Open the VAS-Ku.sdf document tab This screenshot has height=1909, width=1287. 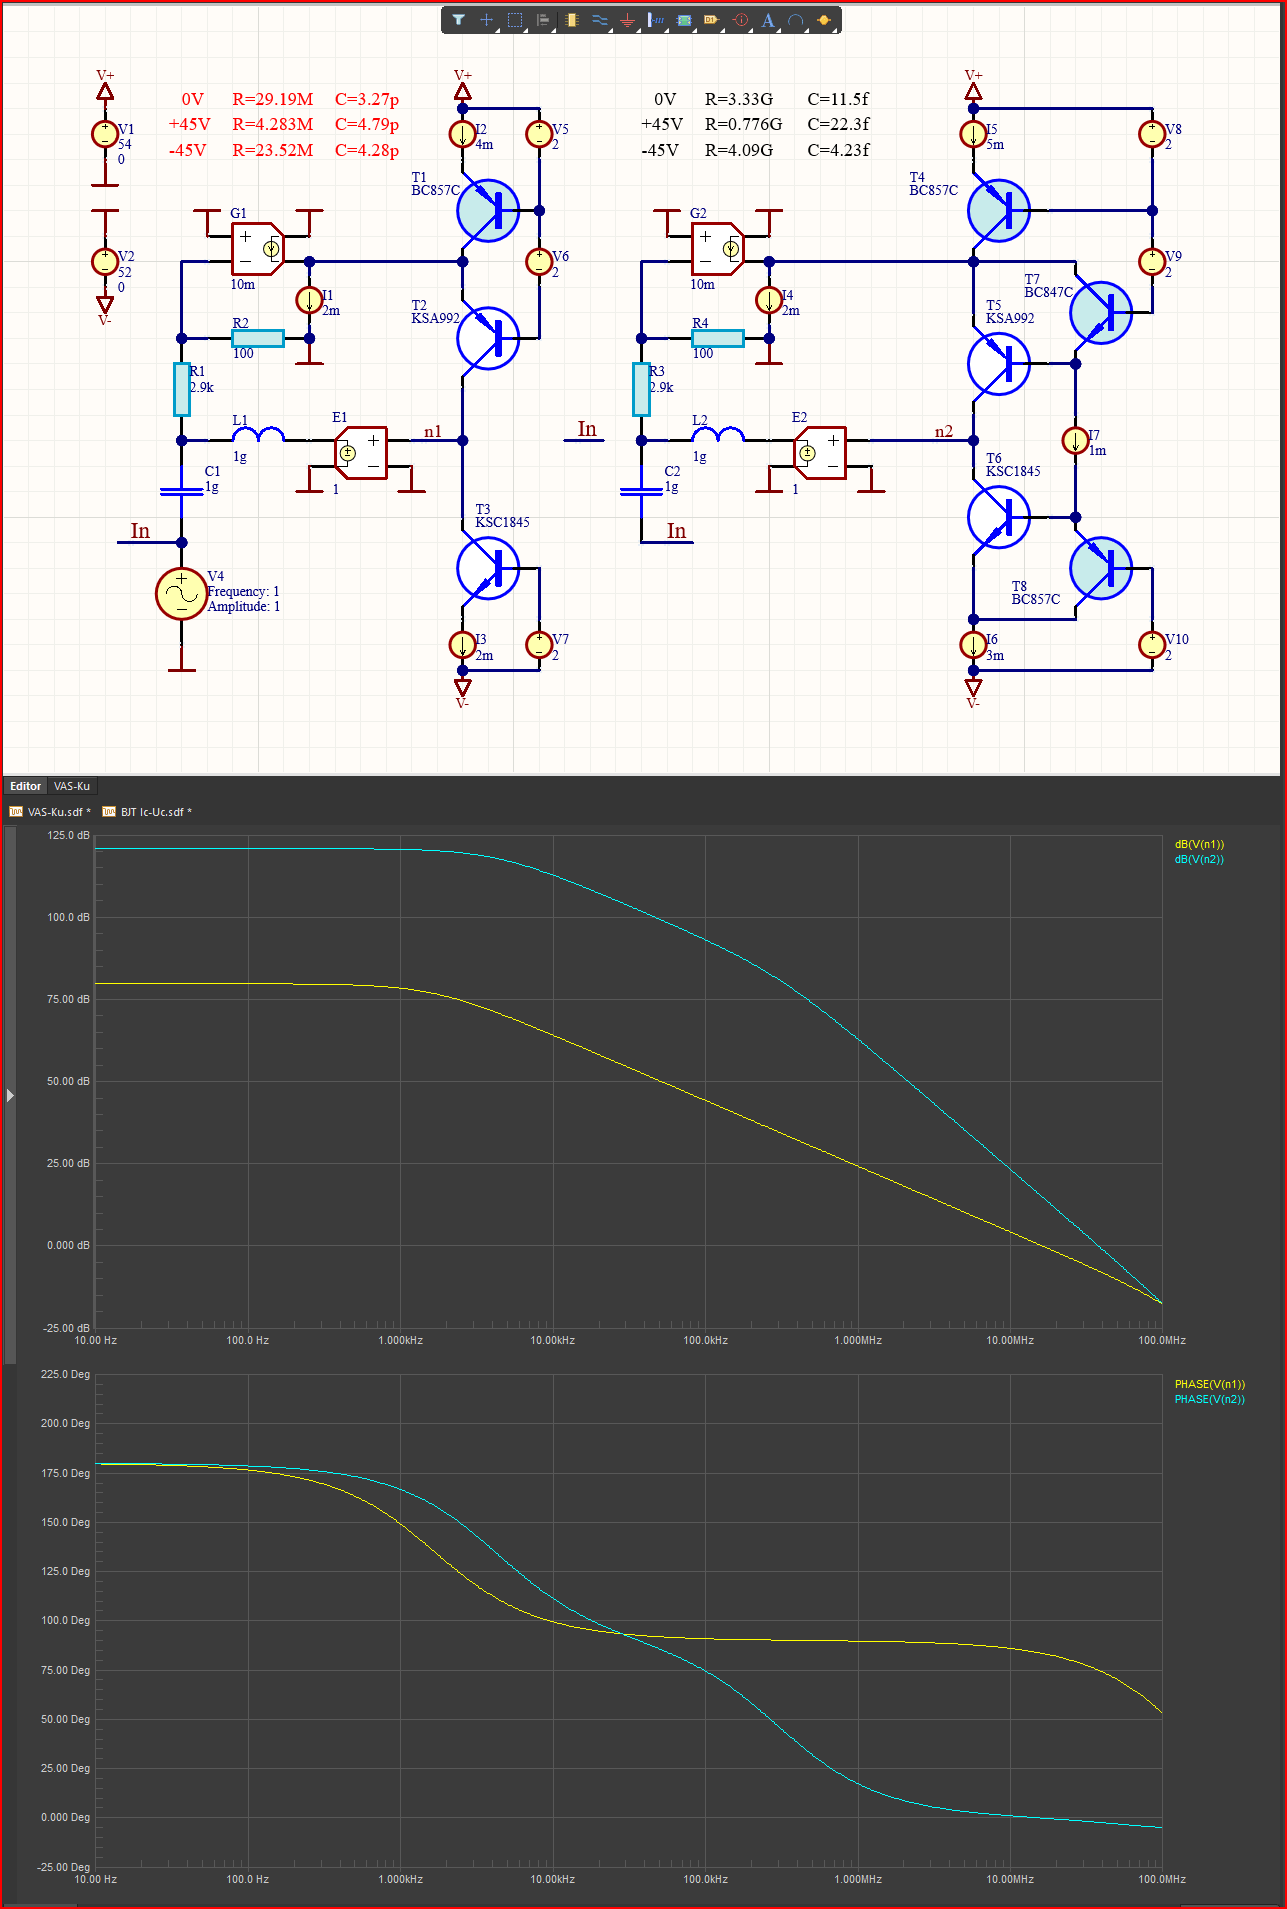(50, 812)
